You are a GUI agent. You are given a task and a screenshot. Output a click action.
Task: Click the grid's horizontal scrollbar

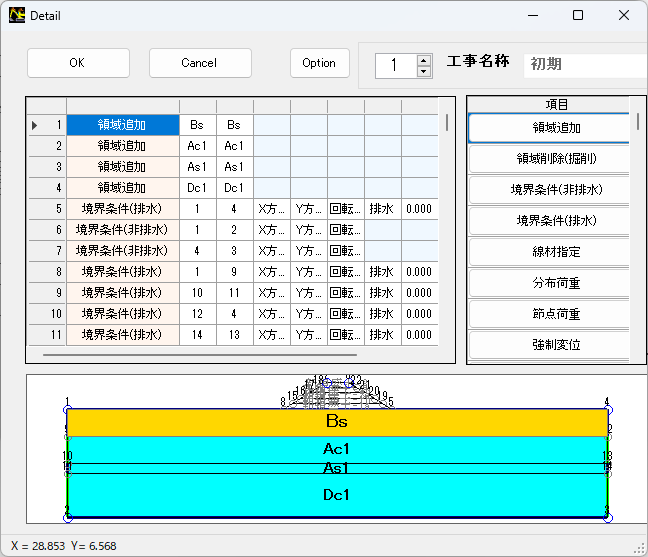200,355
